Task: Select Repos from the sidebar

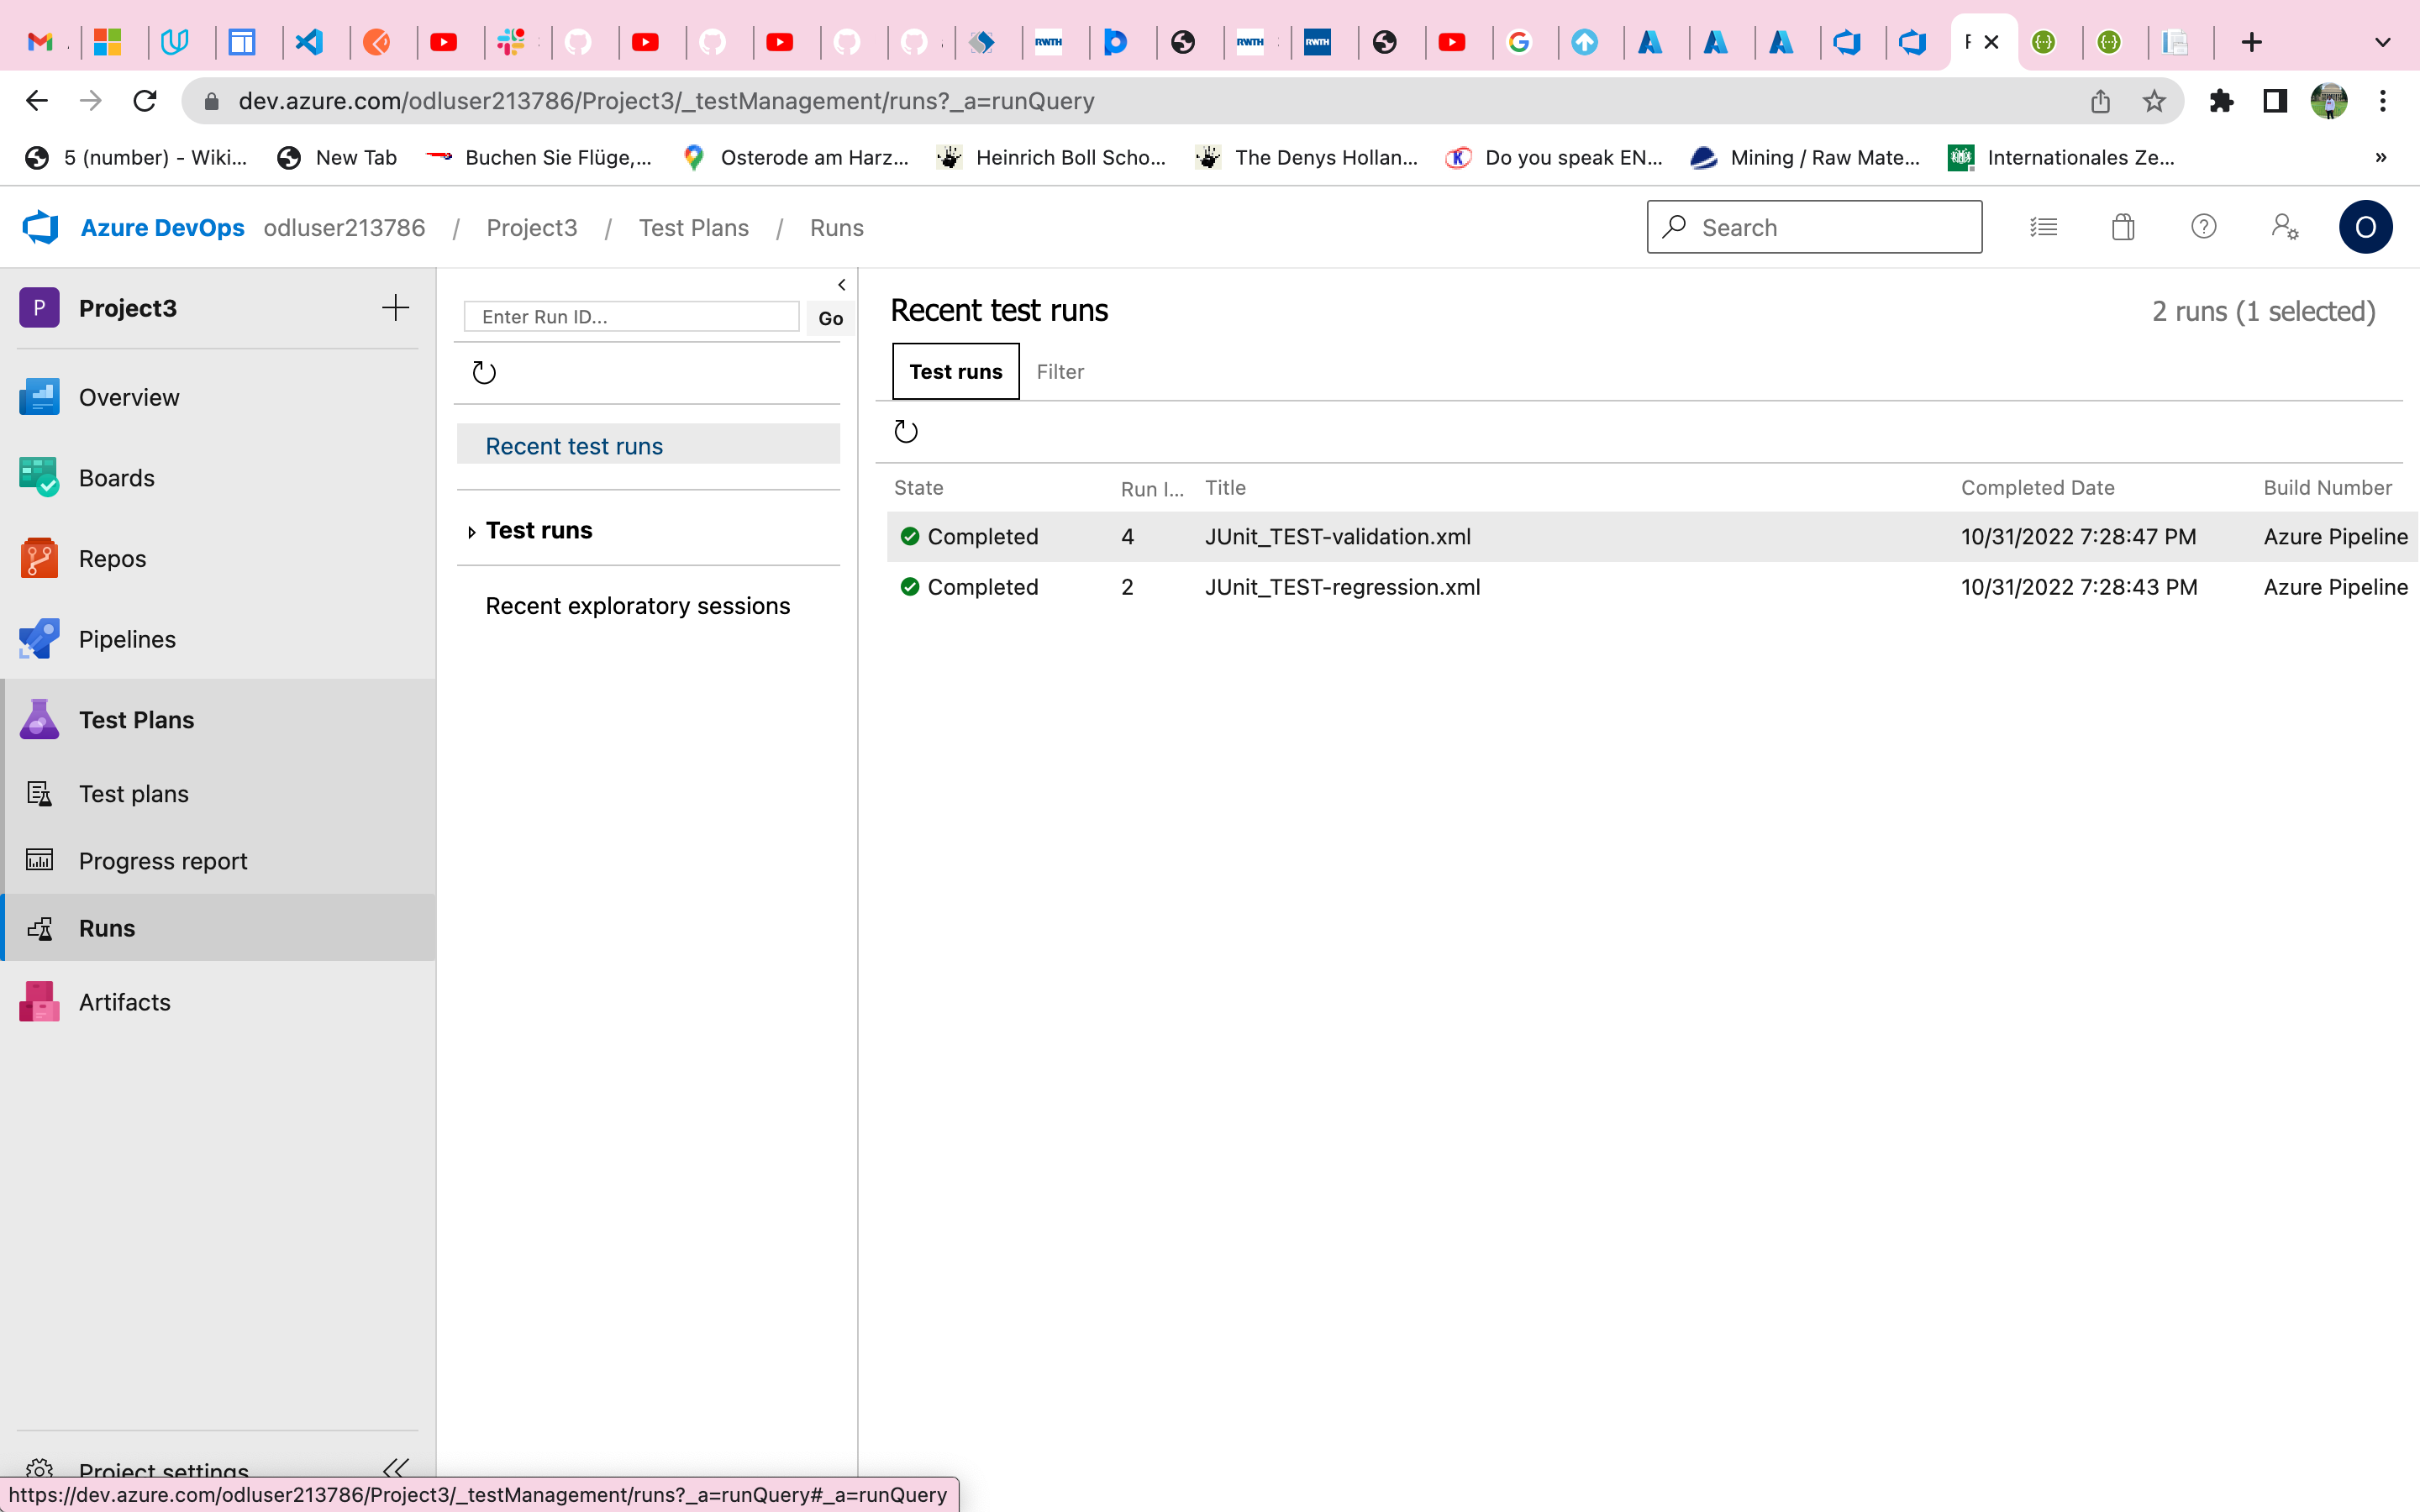Action: point(111,558)
